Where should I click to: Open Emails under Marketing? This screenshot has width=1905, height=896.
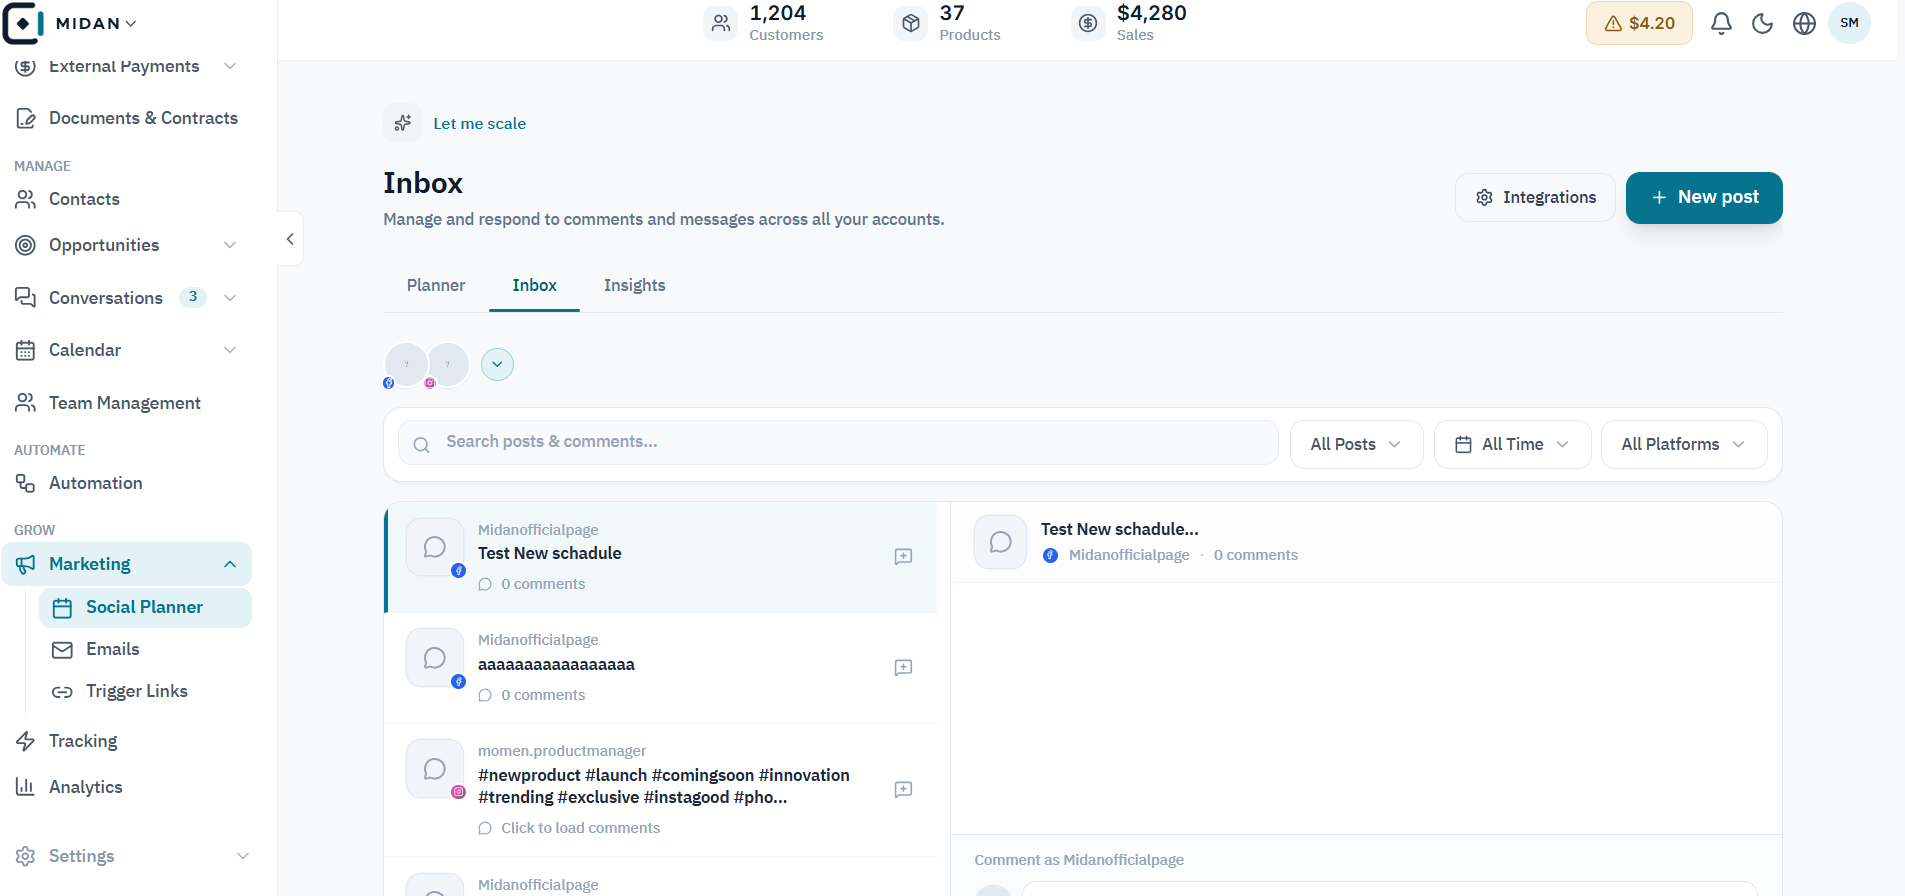(x=113, y=650)
